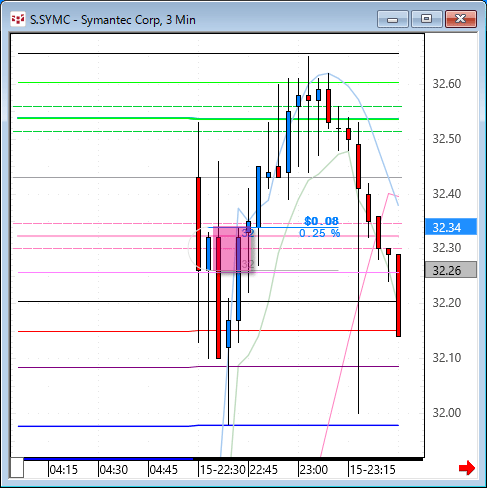The width and height of the screenshot is (487, 488).
Task: Click the small square at chart bottom-left
Action: click(x=17, y=468)
